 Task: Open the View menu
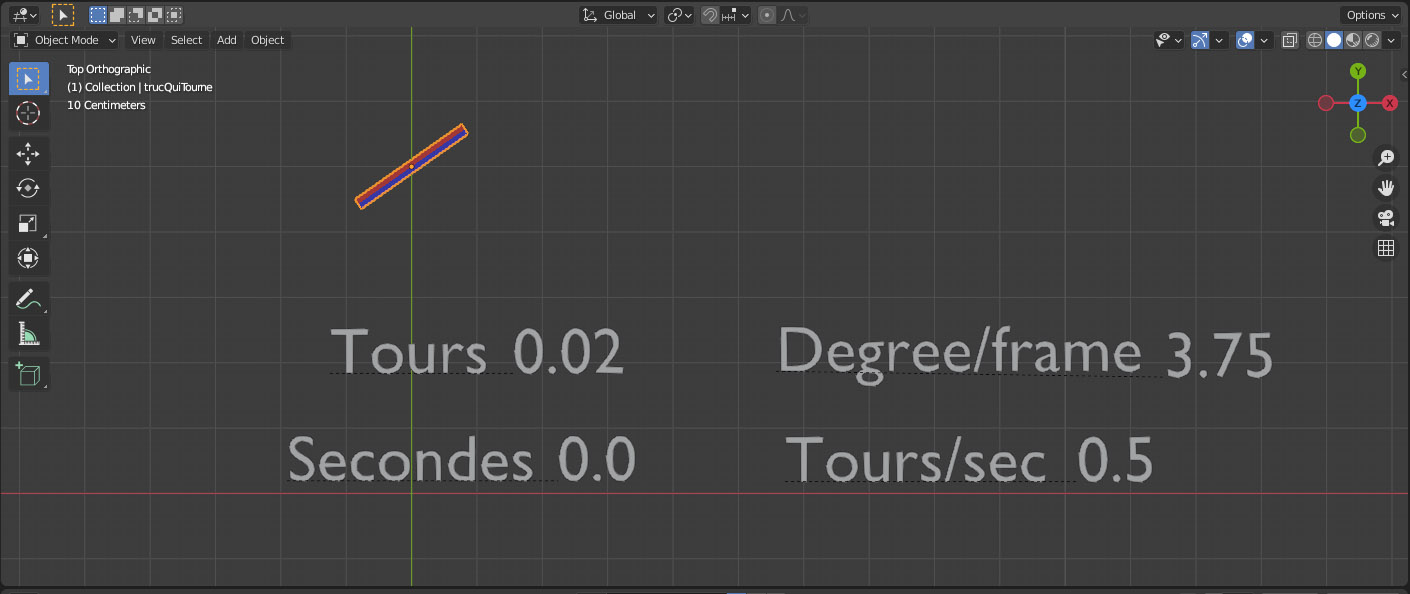[143, 40]
